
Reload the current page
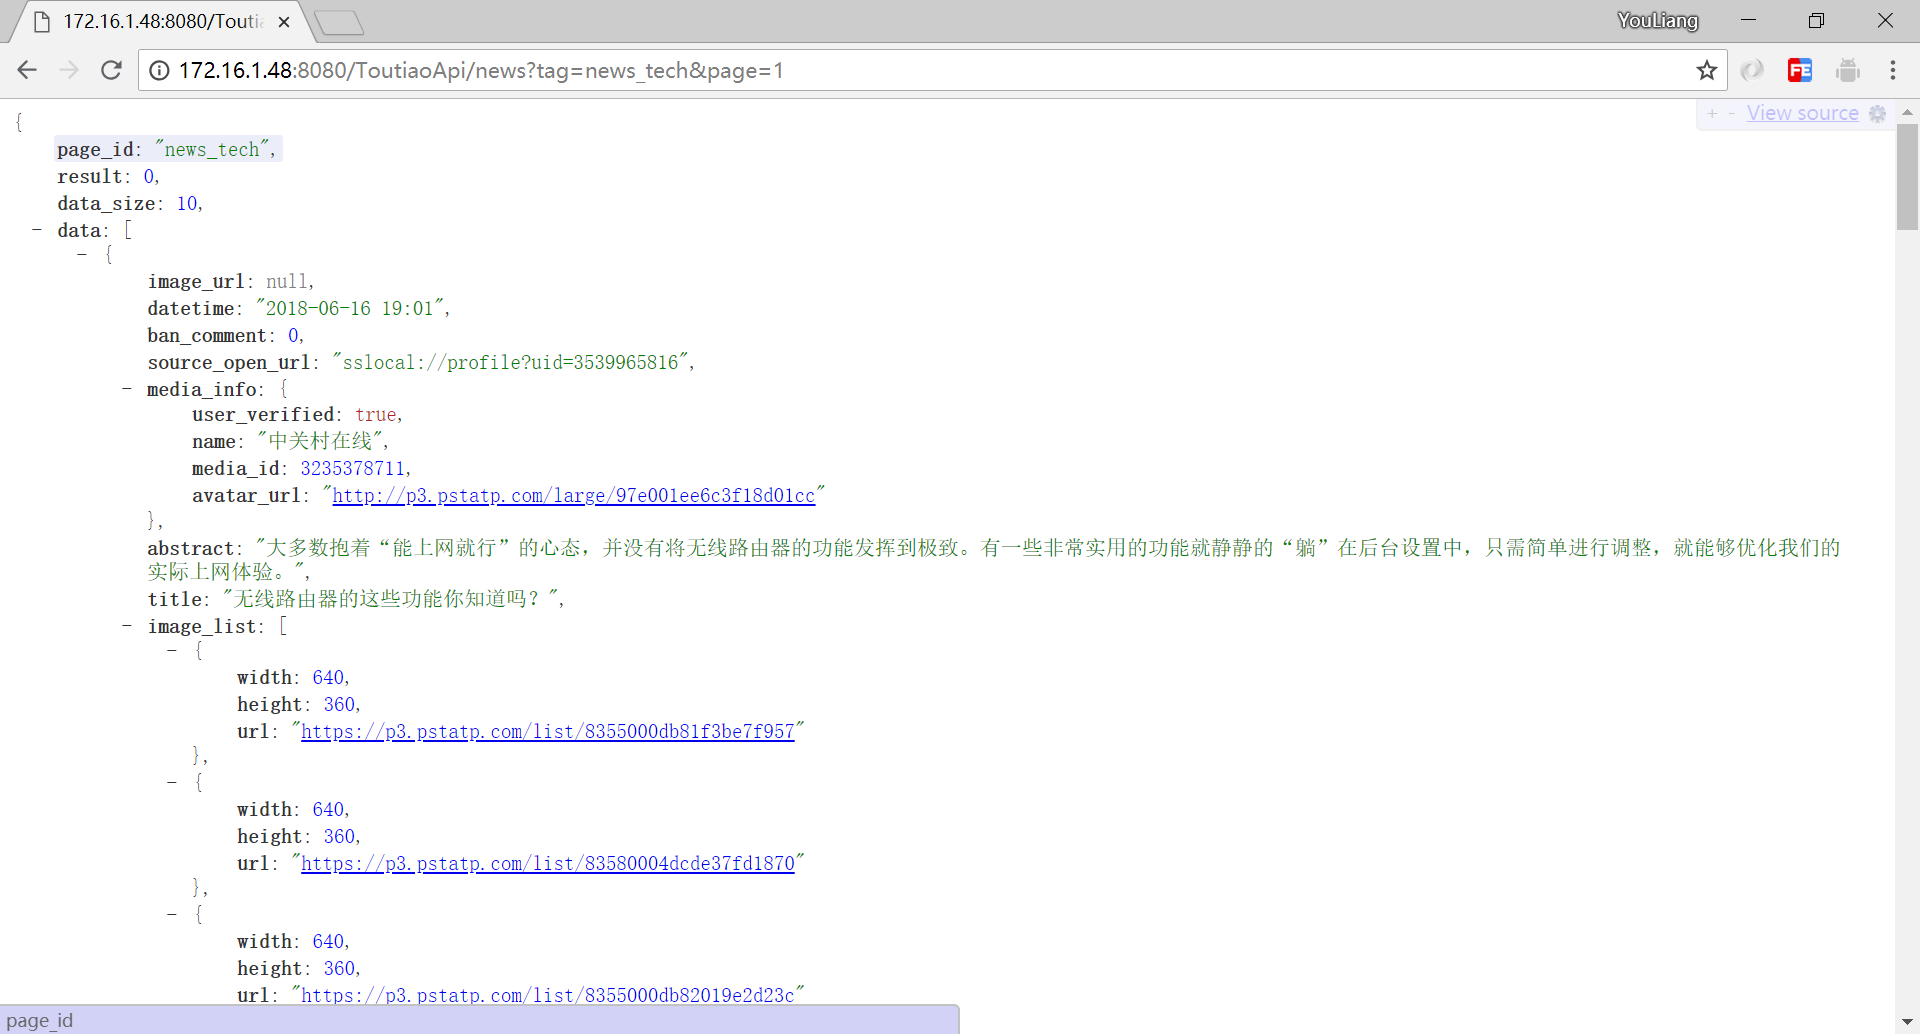click(x=111, y=70)
